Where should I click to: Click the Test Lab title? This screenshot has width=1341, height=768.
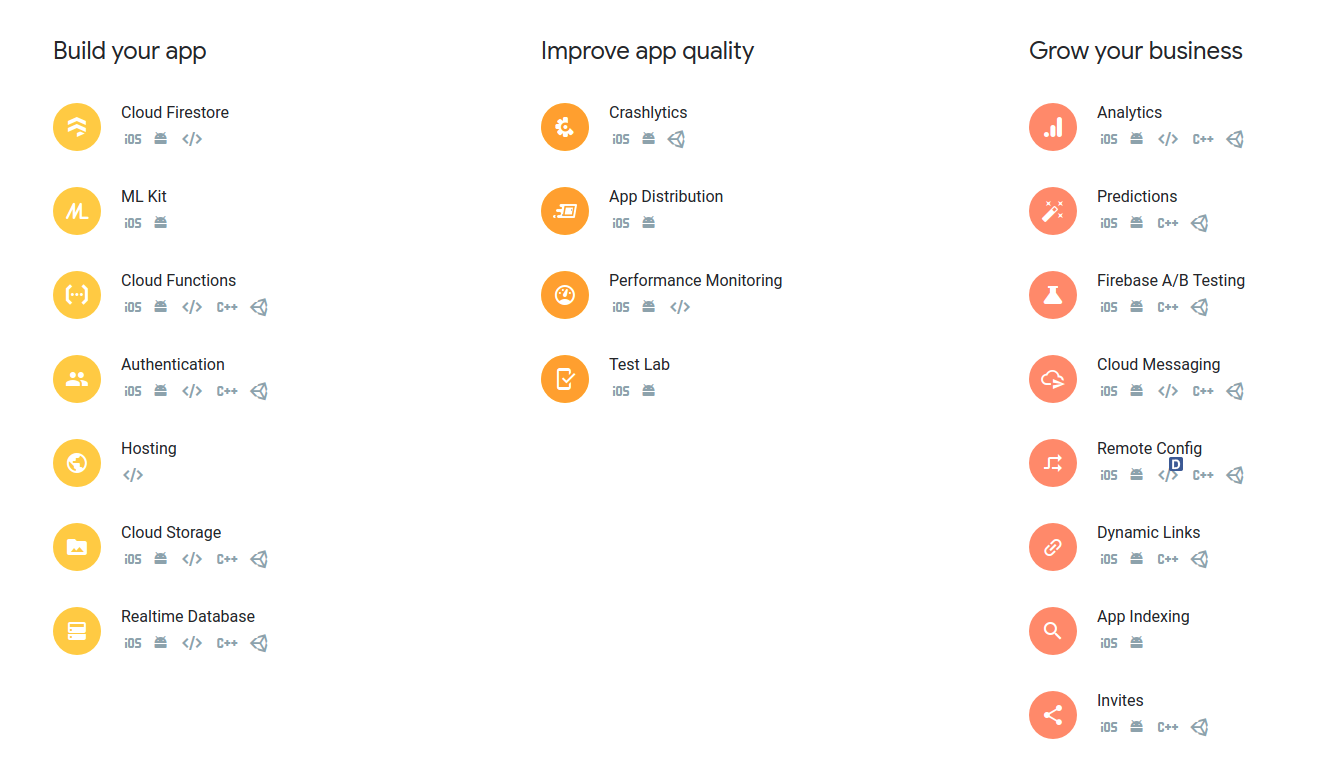coord(639,365)
